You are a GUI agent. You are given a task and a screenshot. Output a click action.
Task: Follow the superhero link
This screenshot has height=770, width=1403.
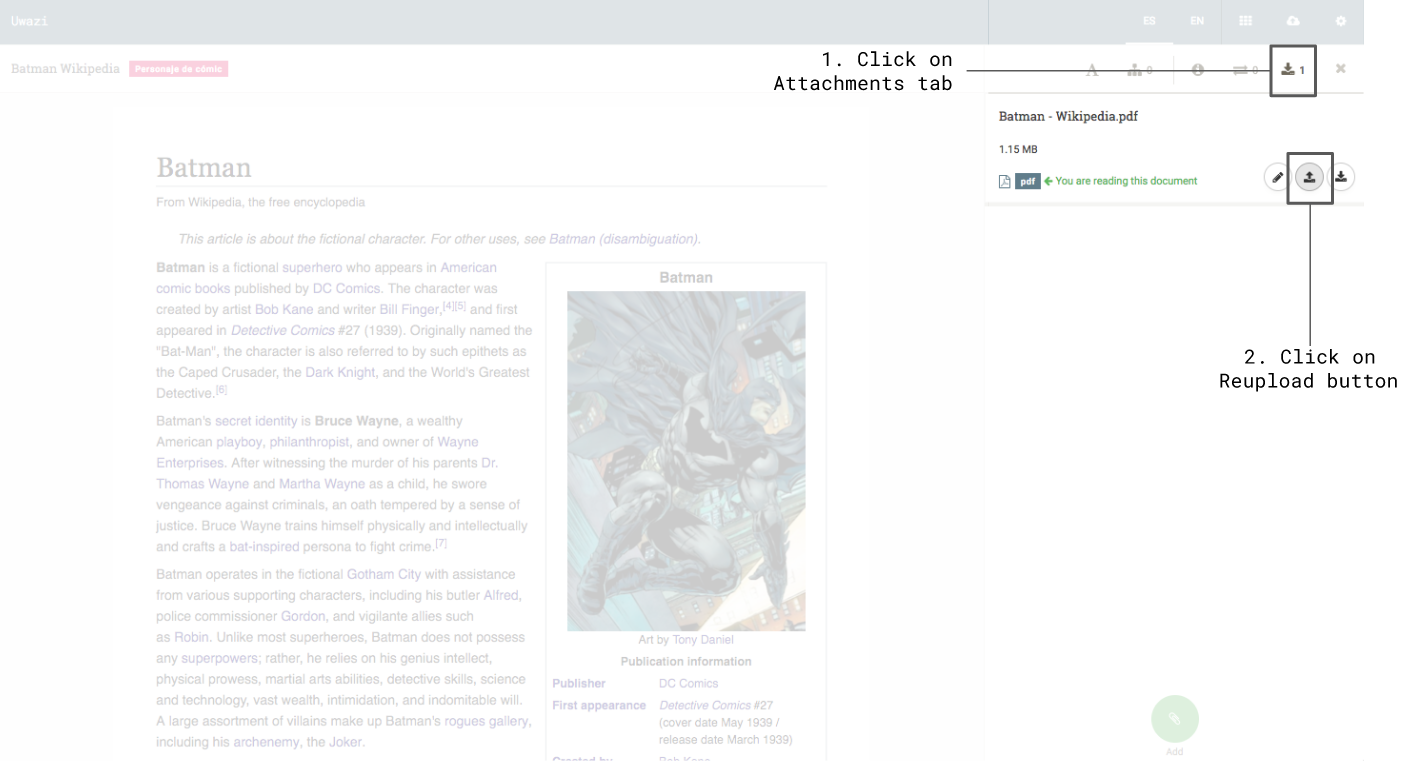[312, 267]
